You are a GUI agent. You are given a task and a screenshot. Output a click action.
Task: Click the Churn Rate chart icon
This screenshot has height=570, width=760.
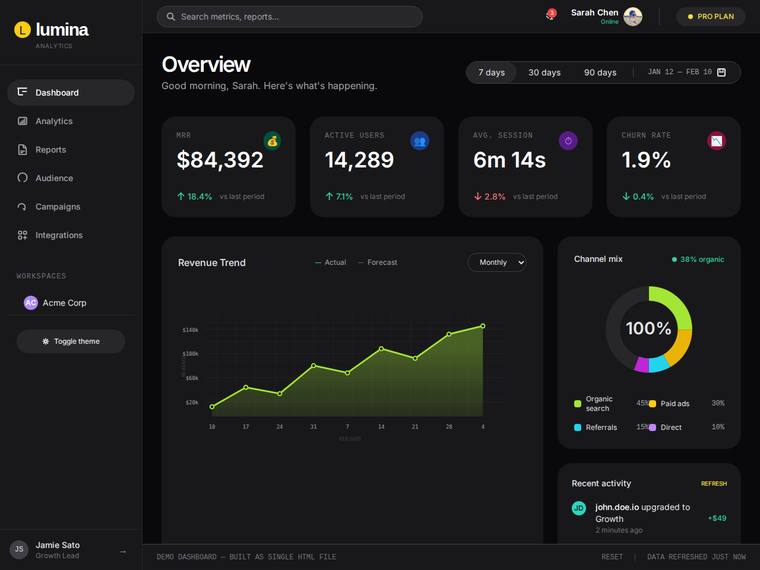[x=716, y=141]
